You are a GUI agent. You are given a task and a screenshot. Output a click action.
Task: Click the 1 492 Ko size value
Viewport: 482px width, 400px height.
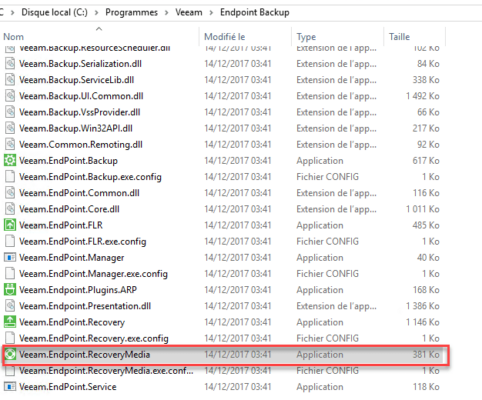click(x=423, y=96)
